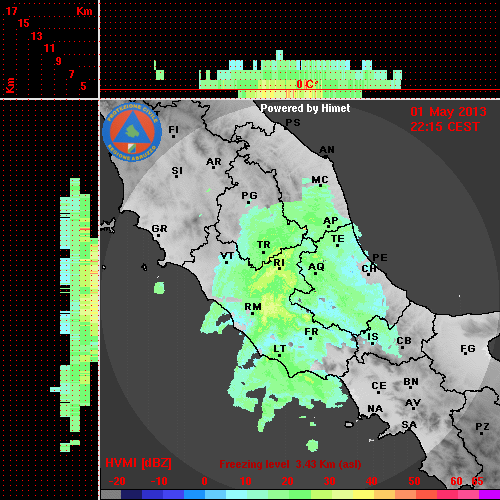The height and width of the screenshot is (500, 500).
Task: Select the 20 value on dBZ scale
Action: pyautogui.click(x=287, y=481)
